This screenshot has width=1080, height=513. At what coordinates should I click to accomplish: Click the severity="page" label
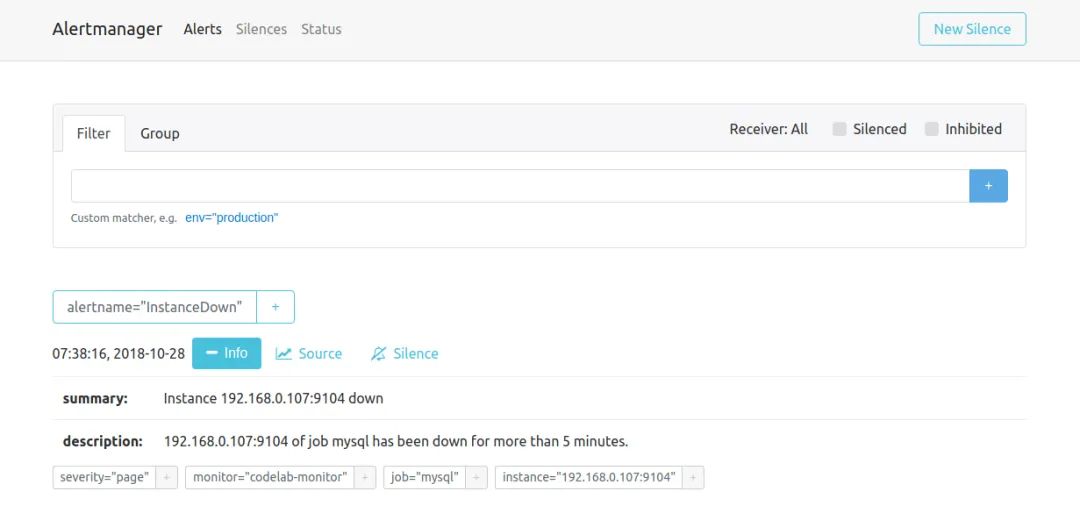105,477
